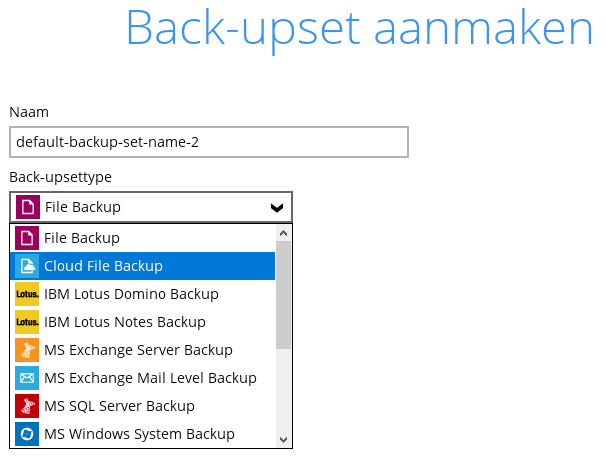Click scrollbar down arrow in dropdown list

pyautogui.click(x=283, y=439)
